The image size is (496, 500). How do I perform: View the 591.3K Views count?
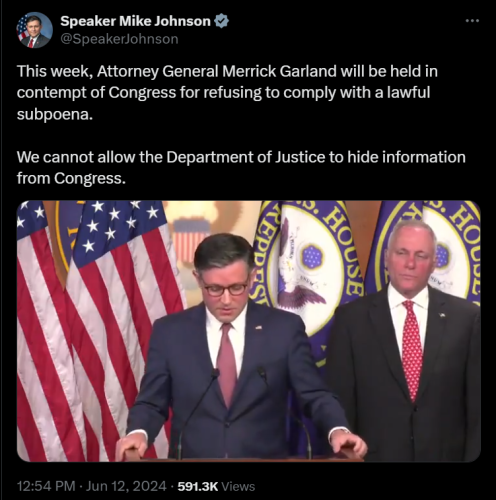[216, 486]
